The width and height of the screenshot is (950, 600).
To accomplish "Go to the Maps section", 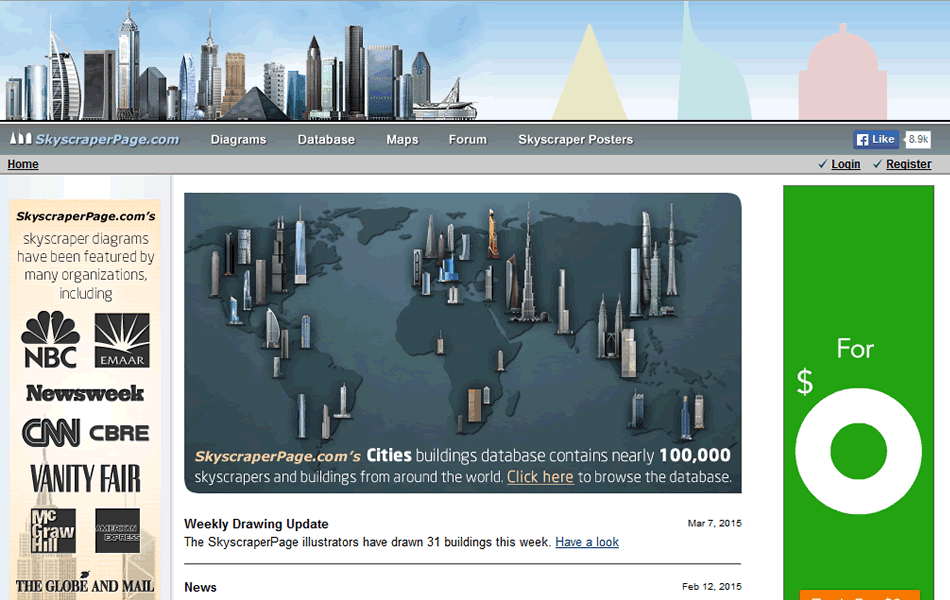I will (402, 139).
